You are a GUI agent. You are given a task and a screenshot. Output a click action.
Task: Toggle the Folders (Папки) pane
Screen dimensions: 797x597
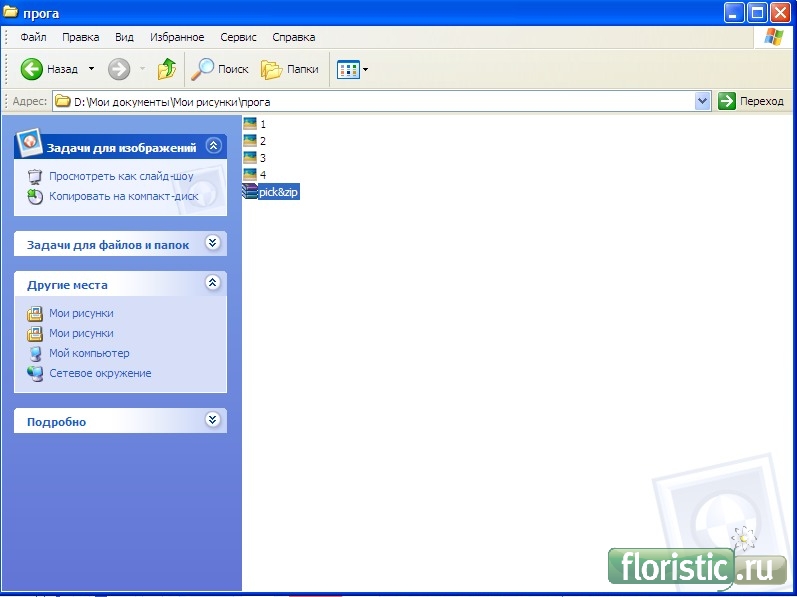pos(290,69)
